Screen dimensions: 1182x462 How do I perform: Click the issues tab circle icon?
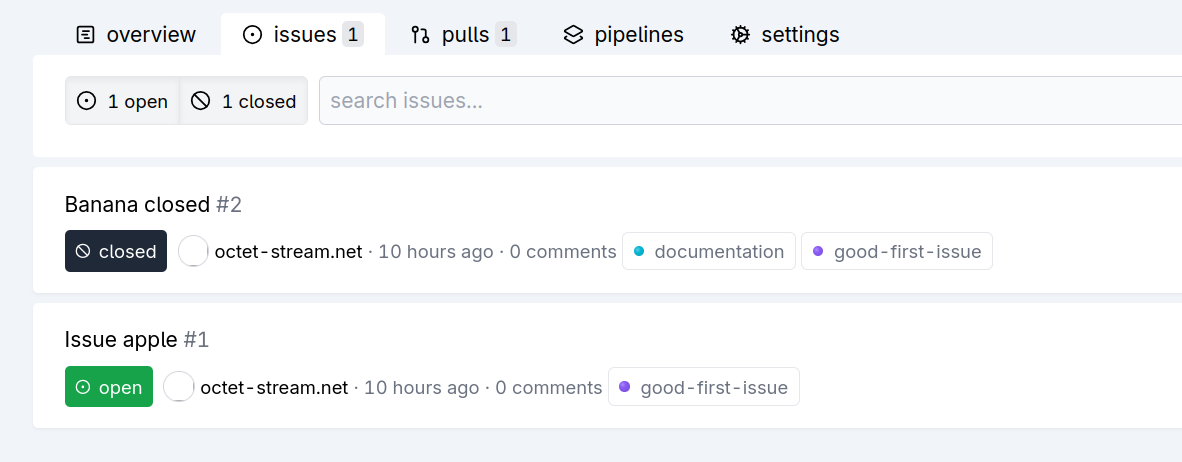click(x=253, y=35)
